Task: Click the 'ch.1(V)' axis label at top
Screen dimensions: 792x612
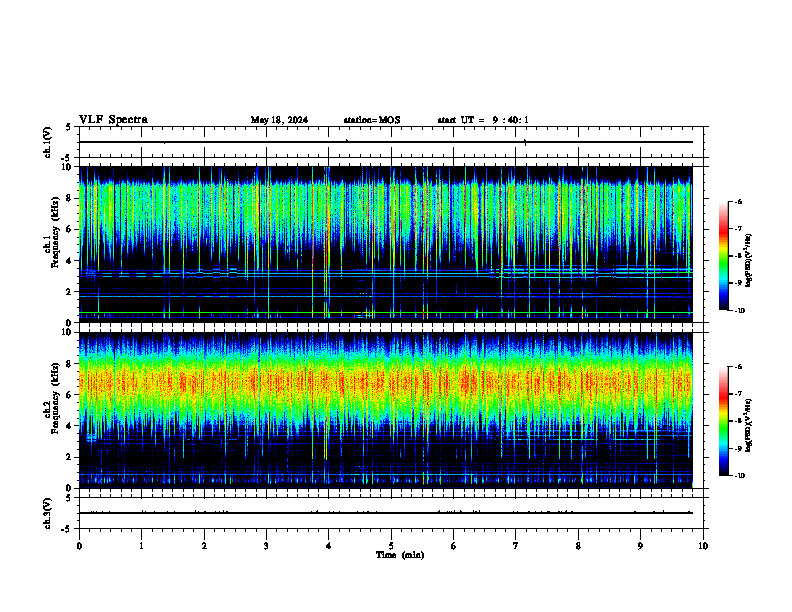Action: (48, 142)
